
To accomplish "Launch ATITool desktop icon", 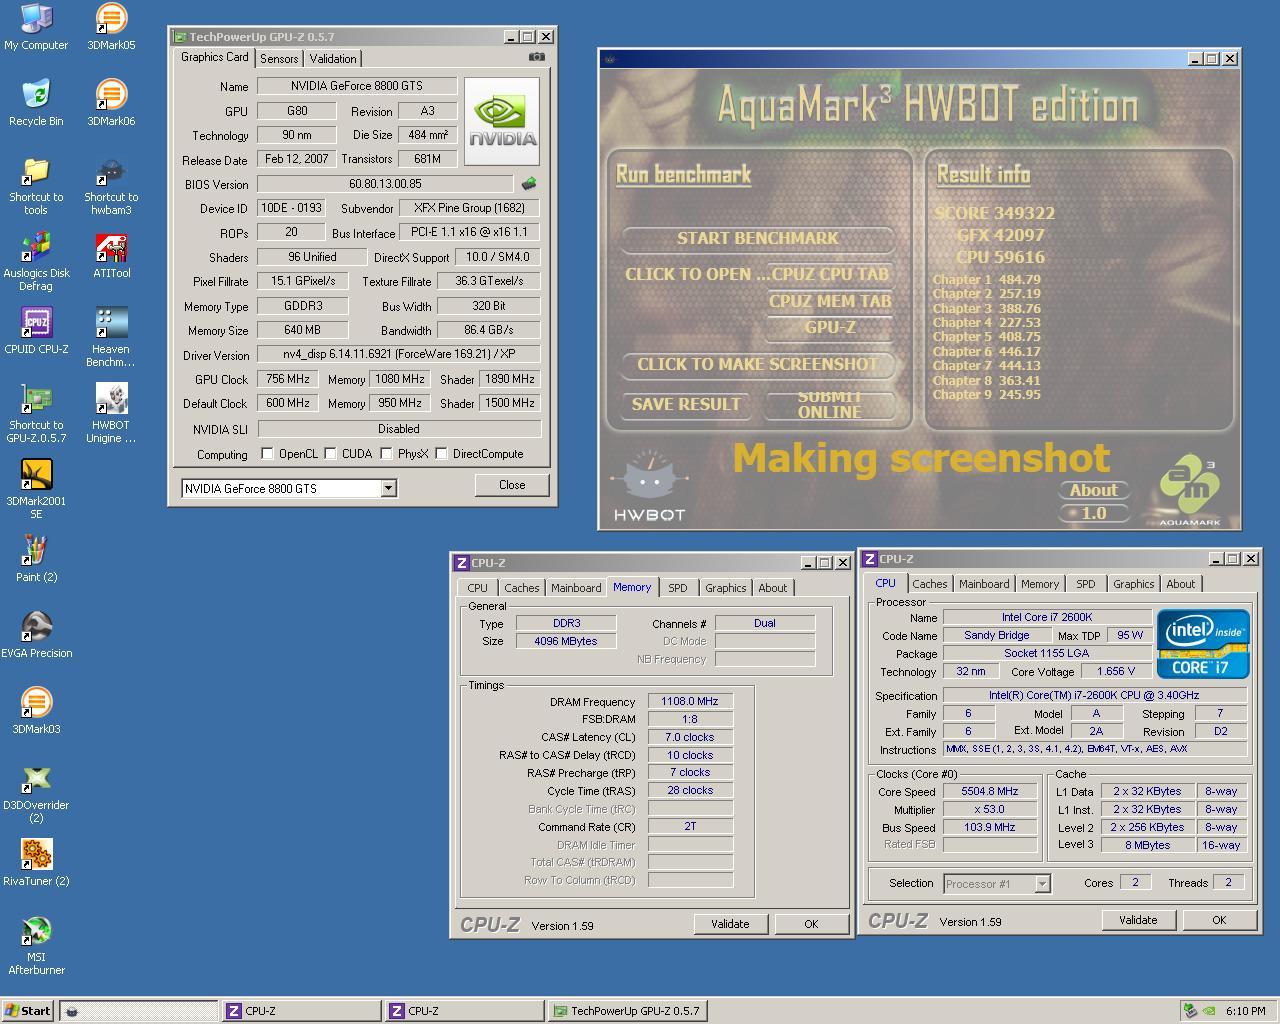I will click(x=111, y=256).
